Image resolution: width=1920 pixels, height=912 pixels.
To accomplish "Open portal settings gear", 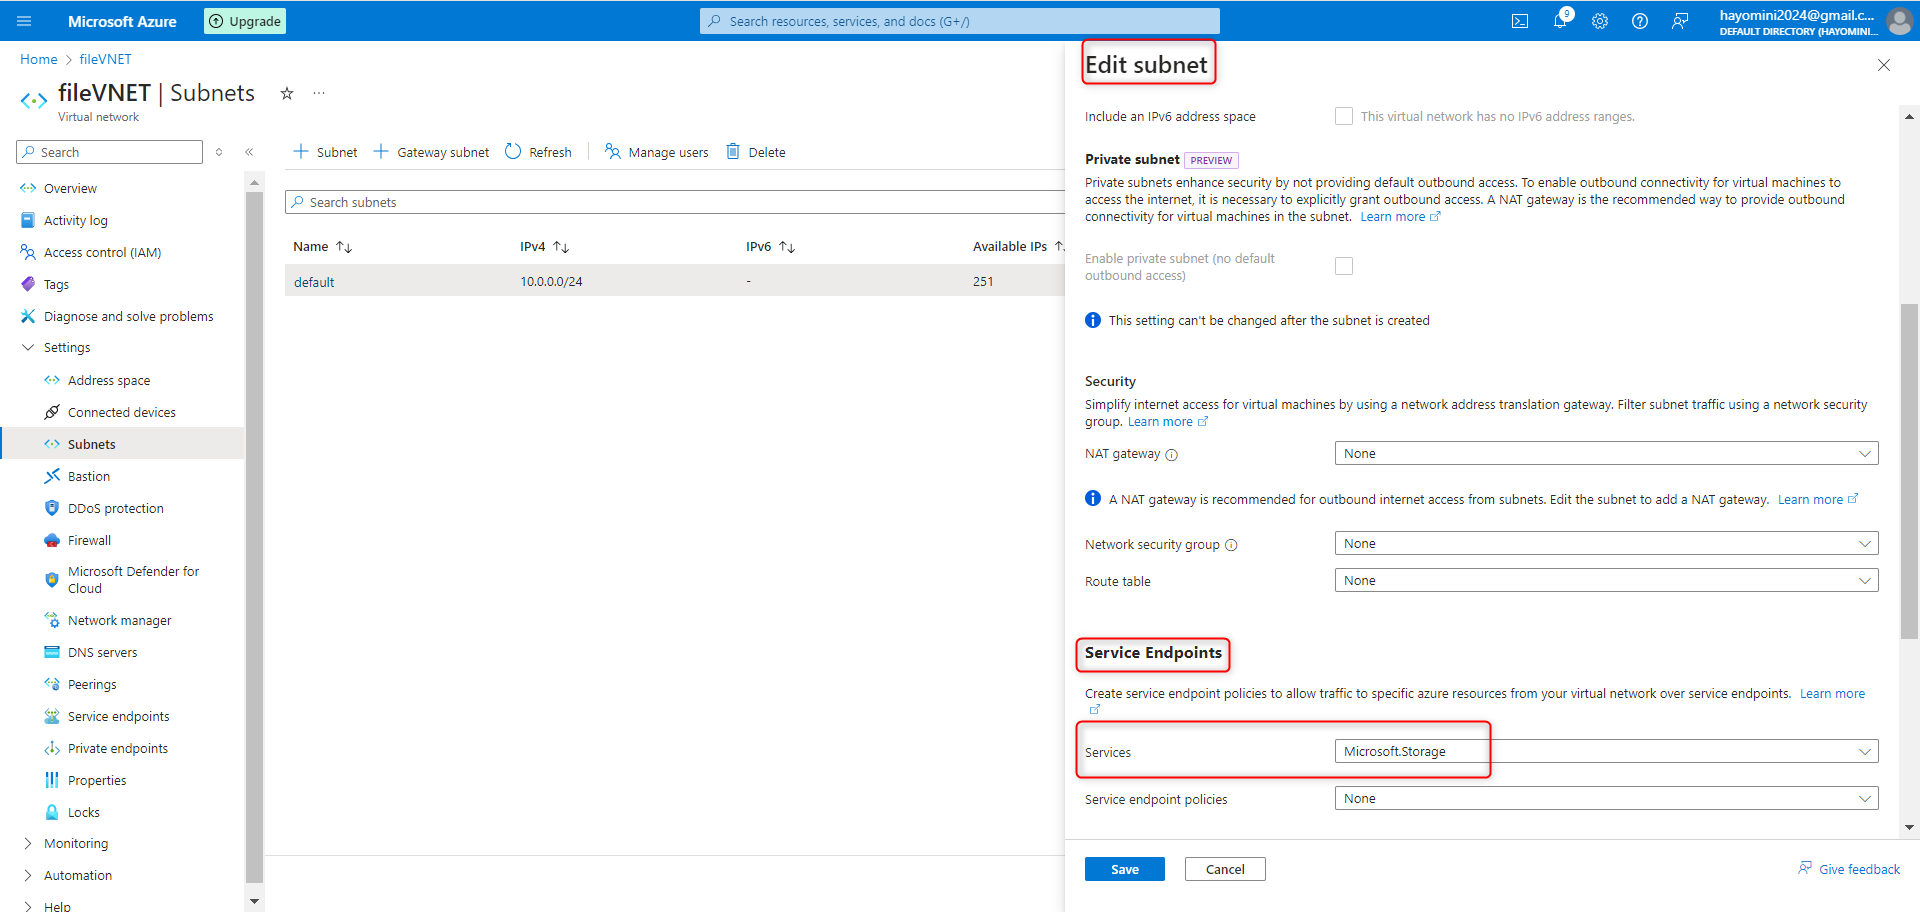I will 1600,21.
